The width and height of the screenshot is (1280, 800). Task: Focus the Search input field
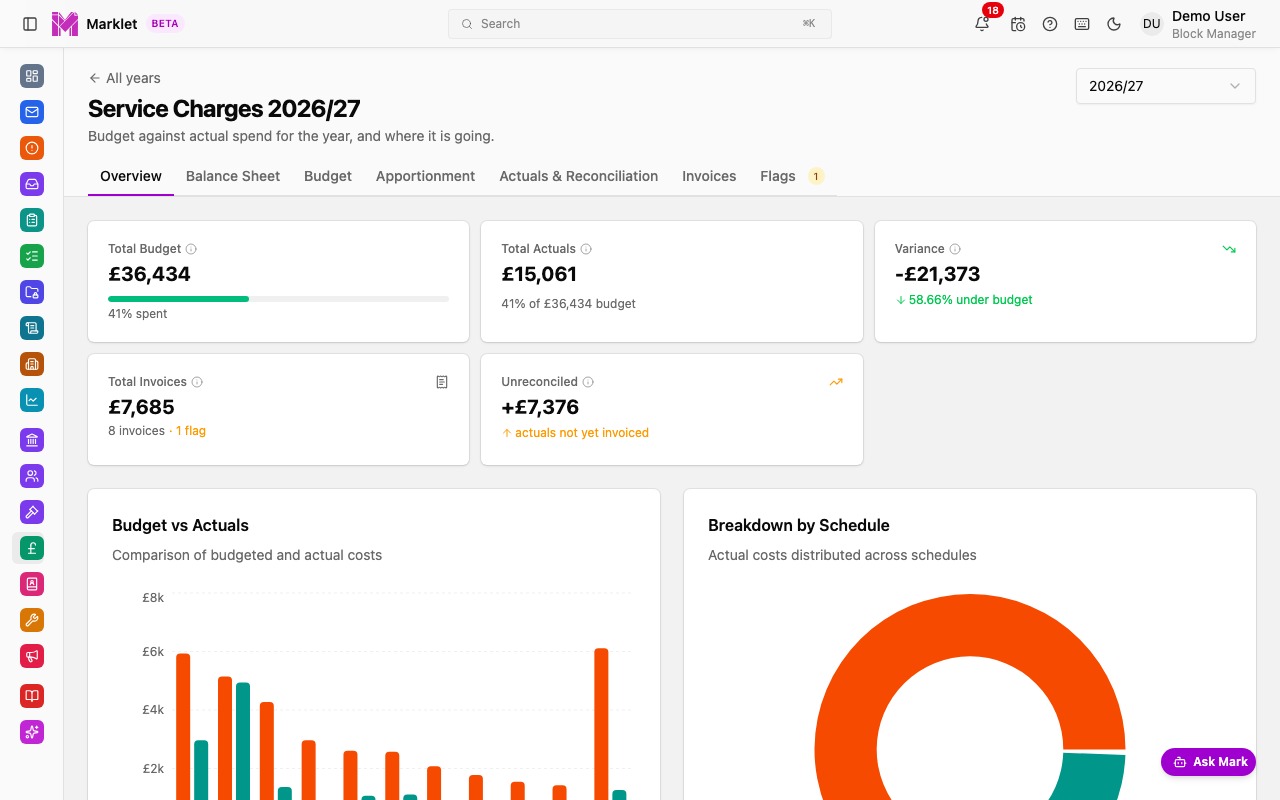[640, 24]
